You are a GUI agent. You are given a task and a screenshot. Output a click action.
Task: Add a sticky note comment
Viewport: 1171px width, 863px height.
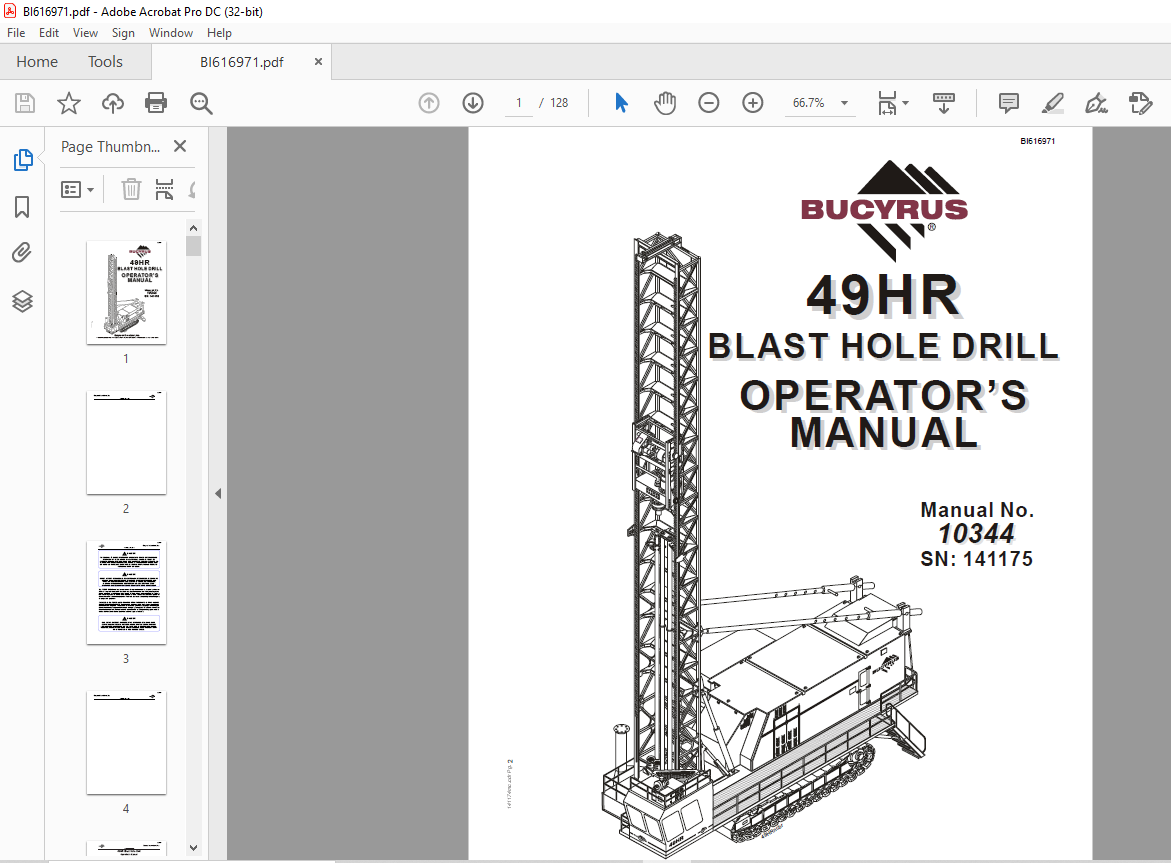coord(1008,103)
